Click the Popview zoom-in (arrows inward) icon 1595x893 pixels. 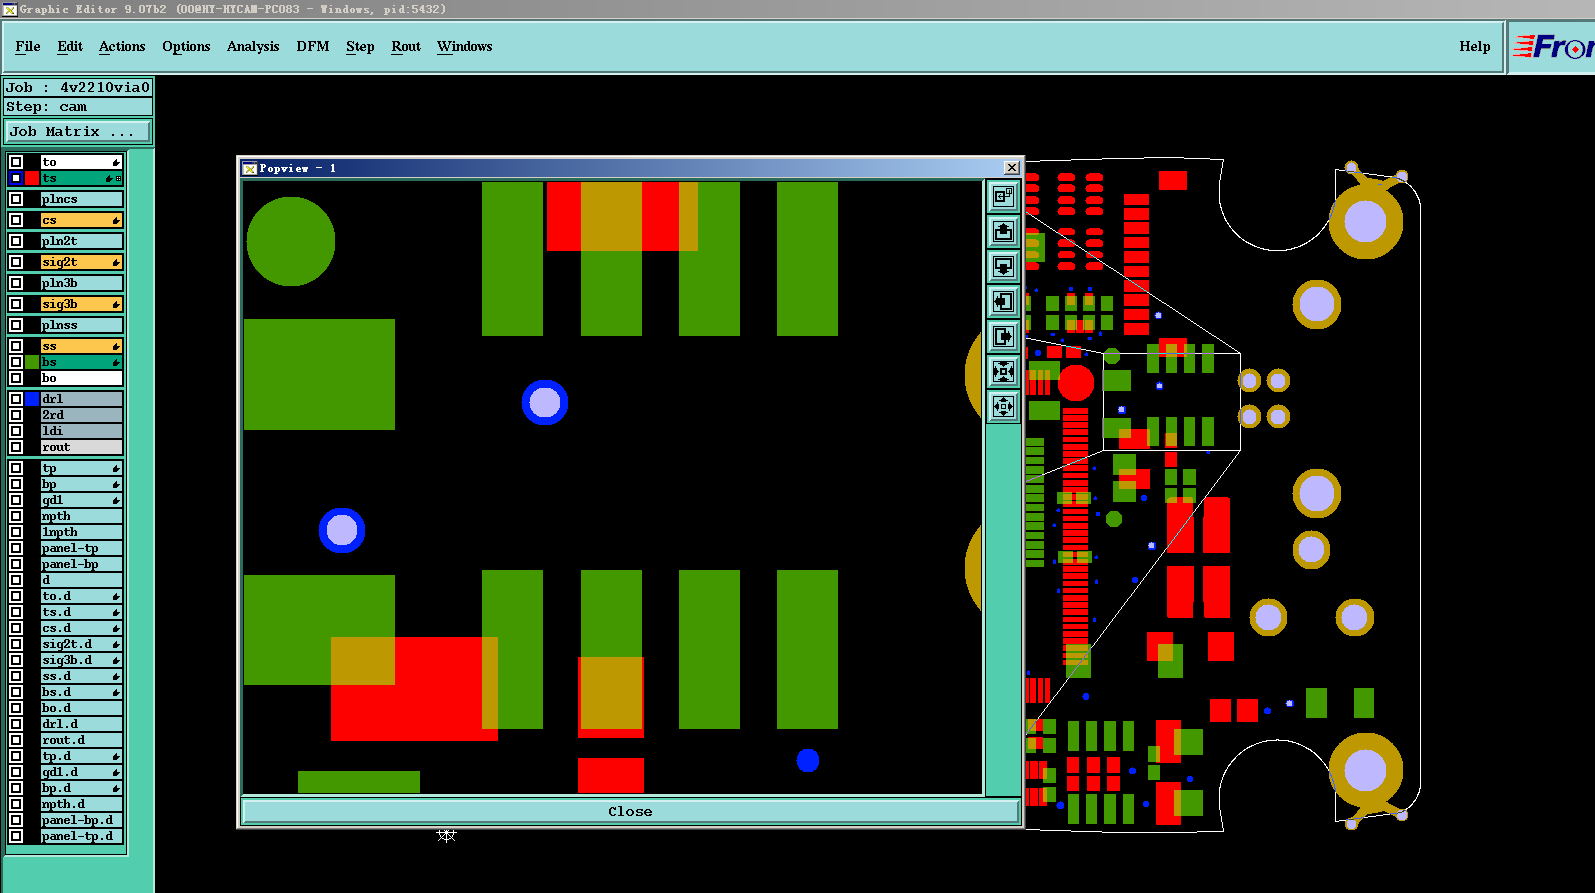(x=1003, y=371)
